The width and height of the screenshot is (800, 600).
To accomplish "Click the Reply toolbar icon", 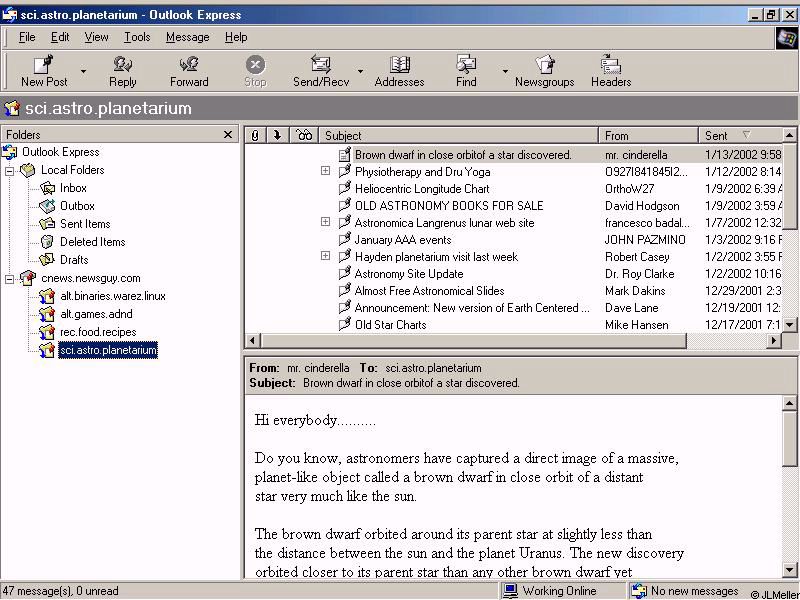I will (123, 66).
